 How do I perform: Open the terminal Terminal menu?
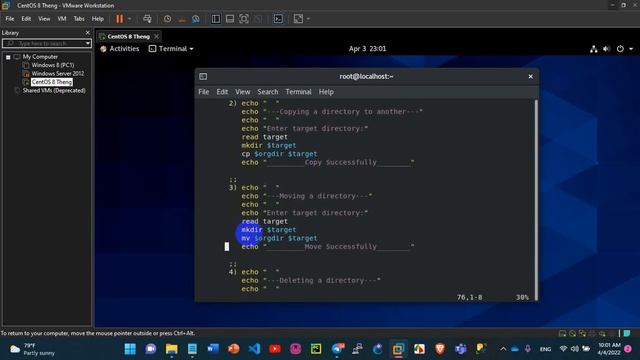298,92
